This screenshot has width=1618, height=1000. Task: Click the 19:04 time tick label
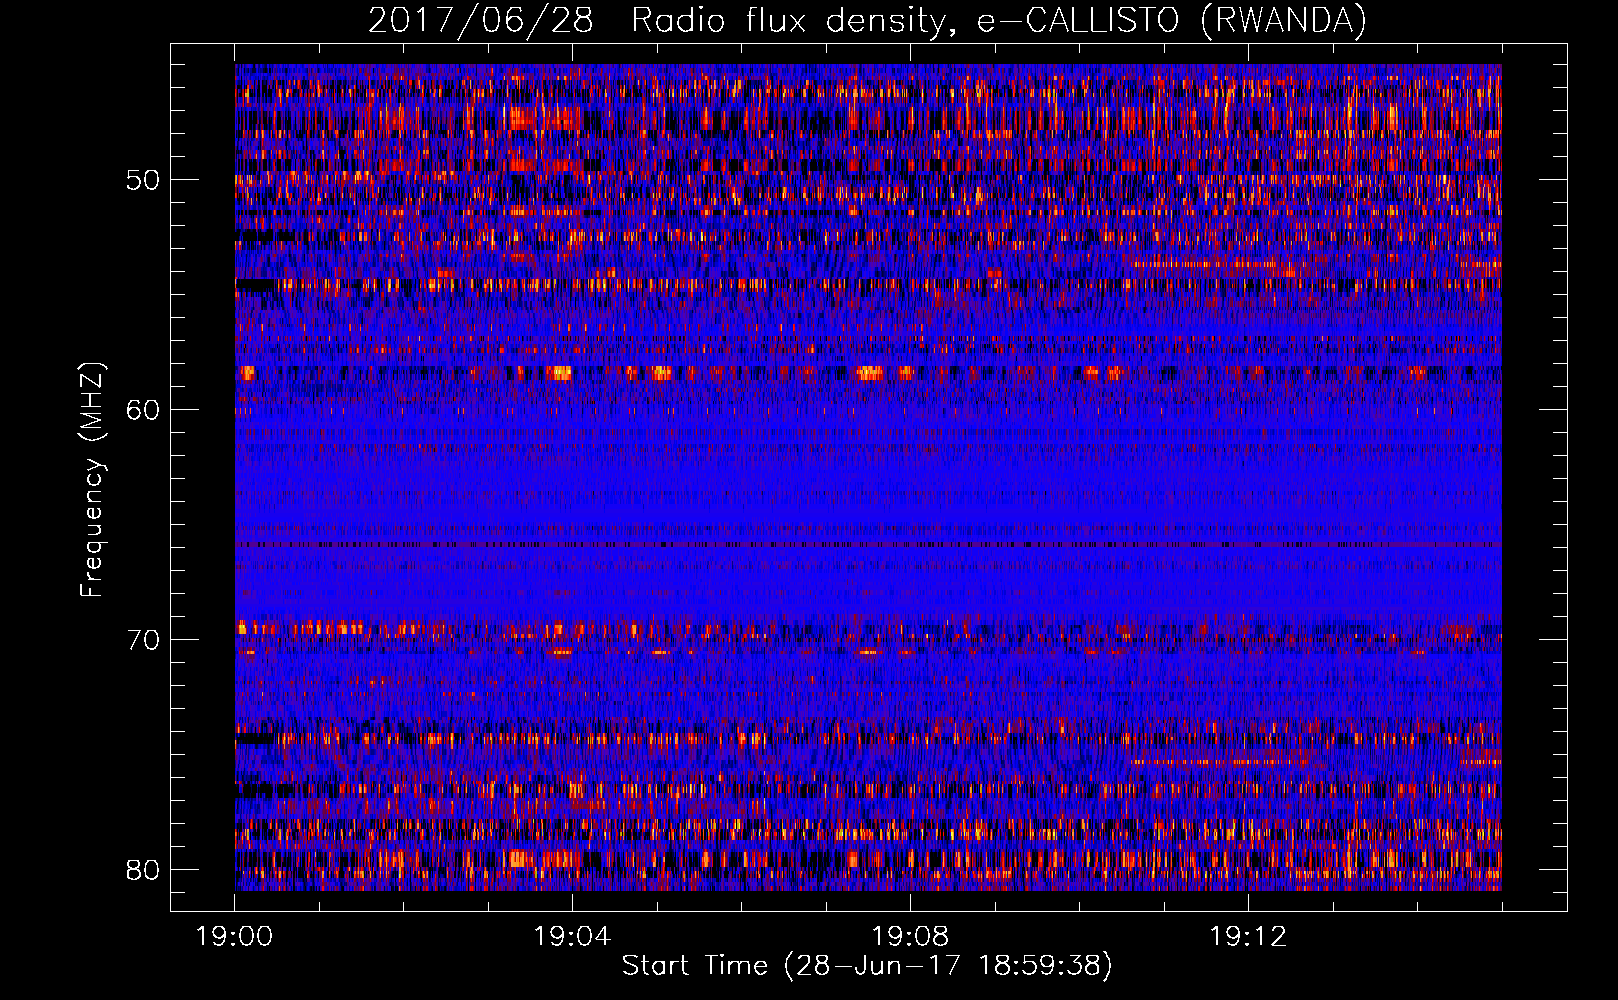pos(572,937)
